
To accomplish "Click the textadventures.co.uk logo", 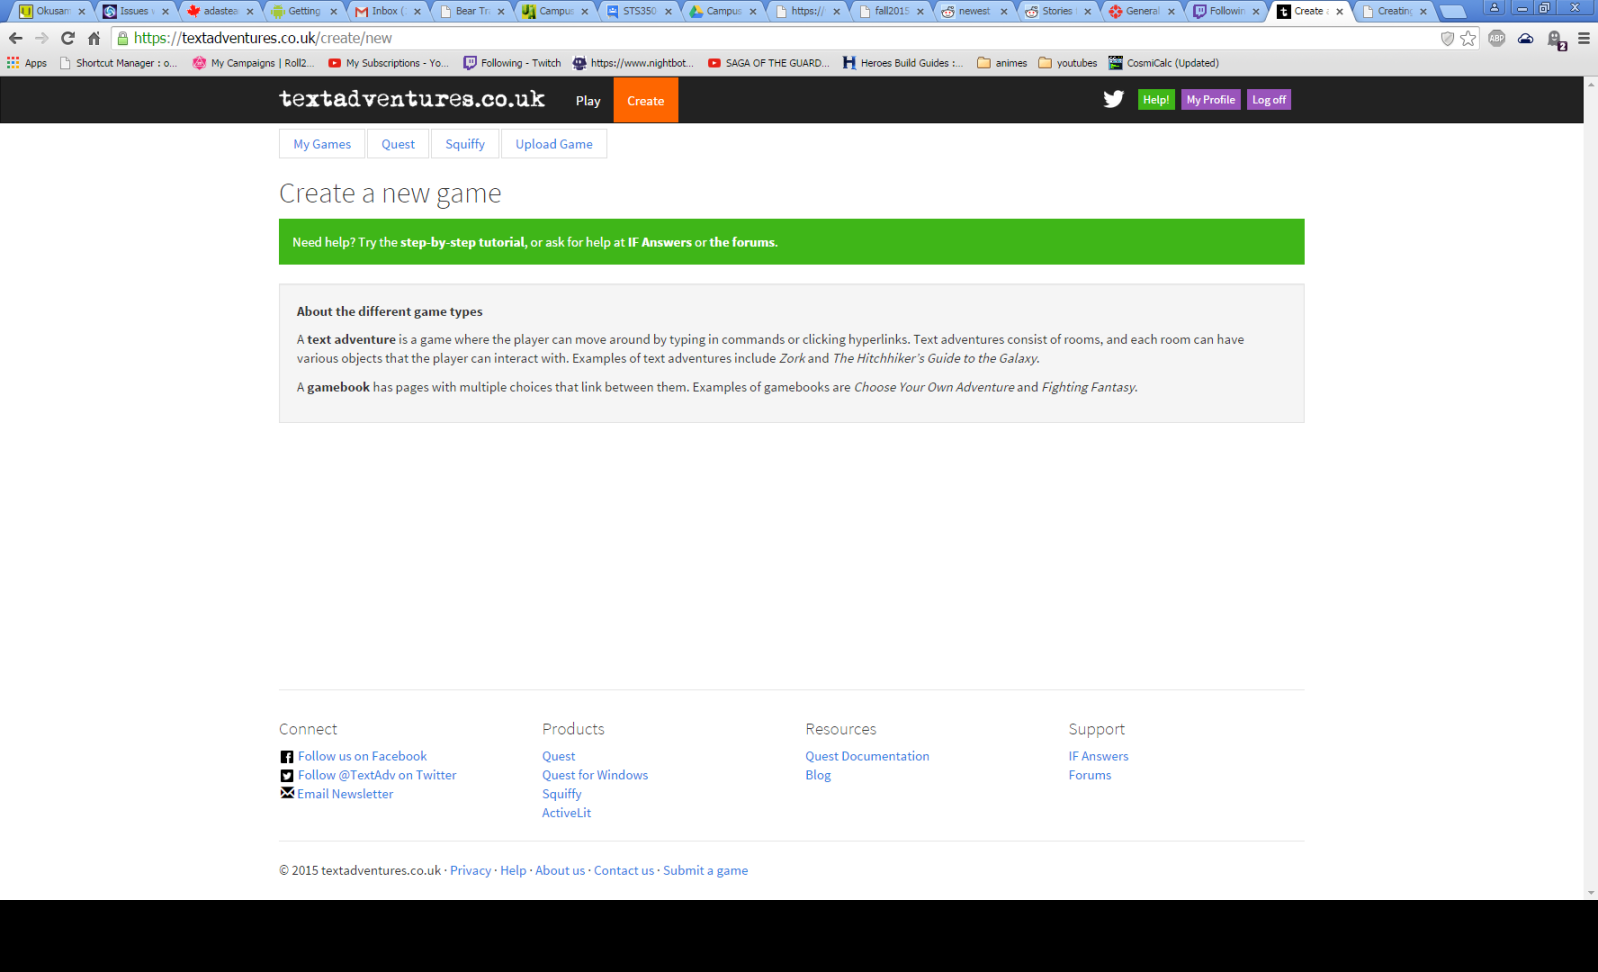I will pyautogui.click(x=412, y=99).
